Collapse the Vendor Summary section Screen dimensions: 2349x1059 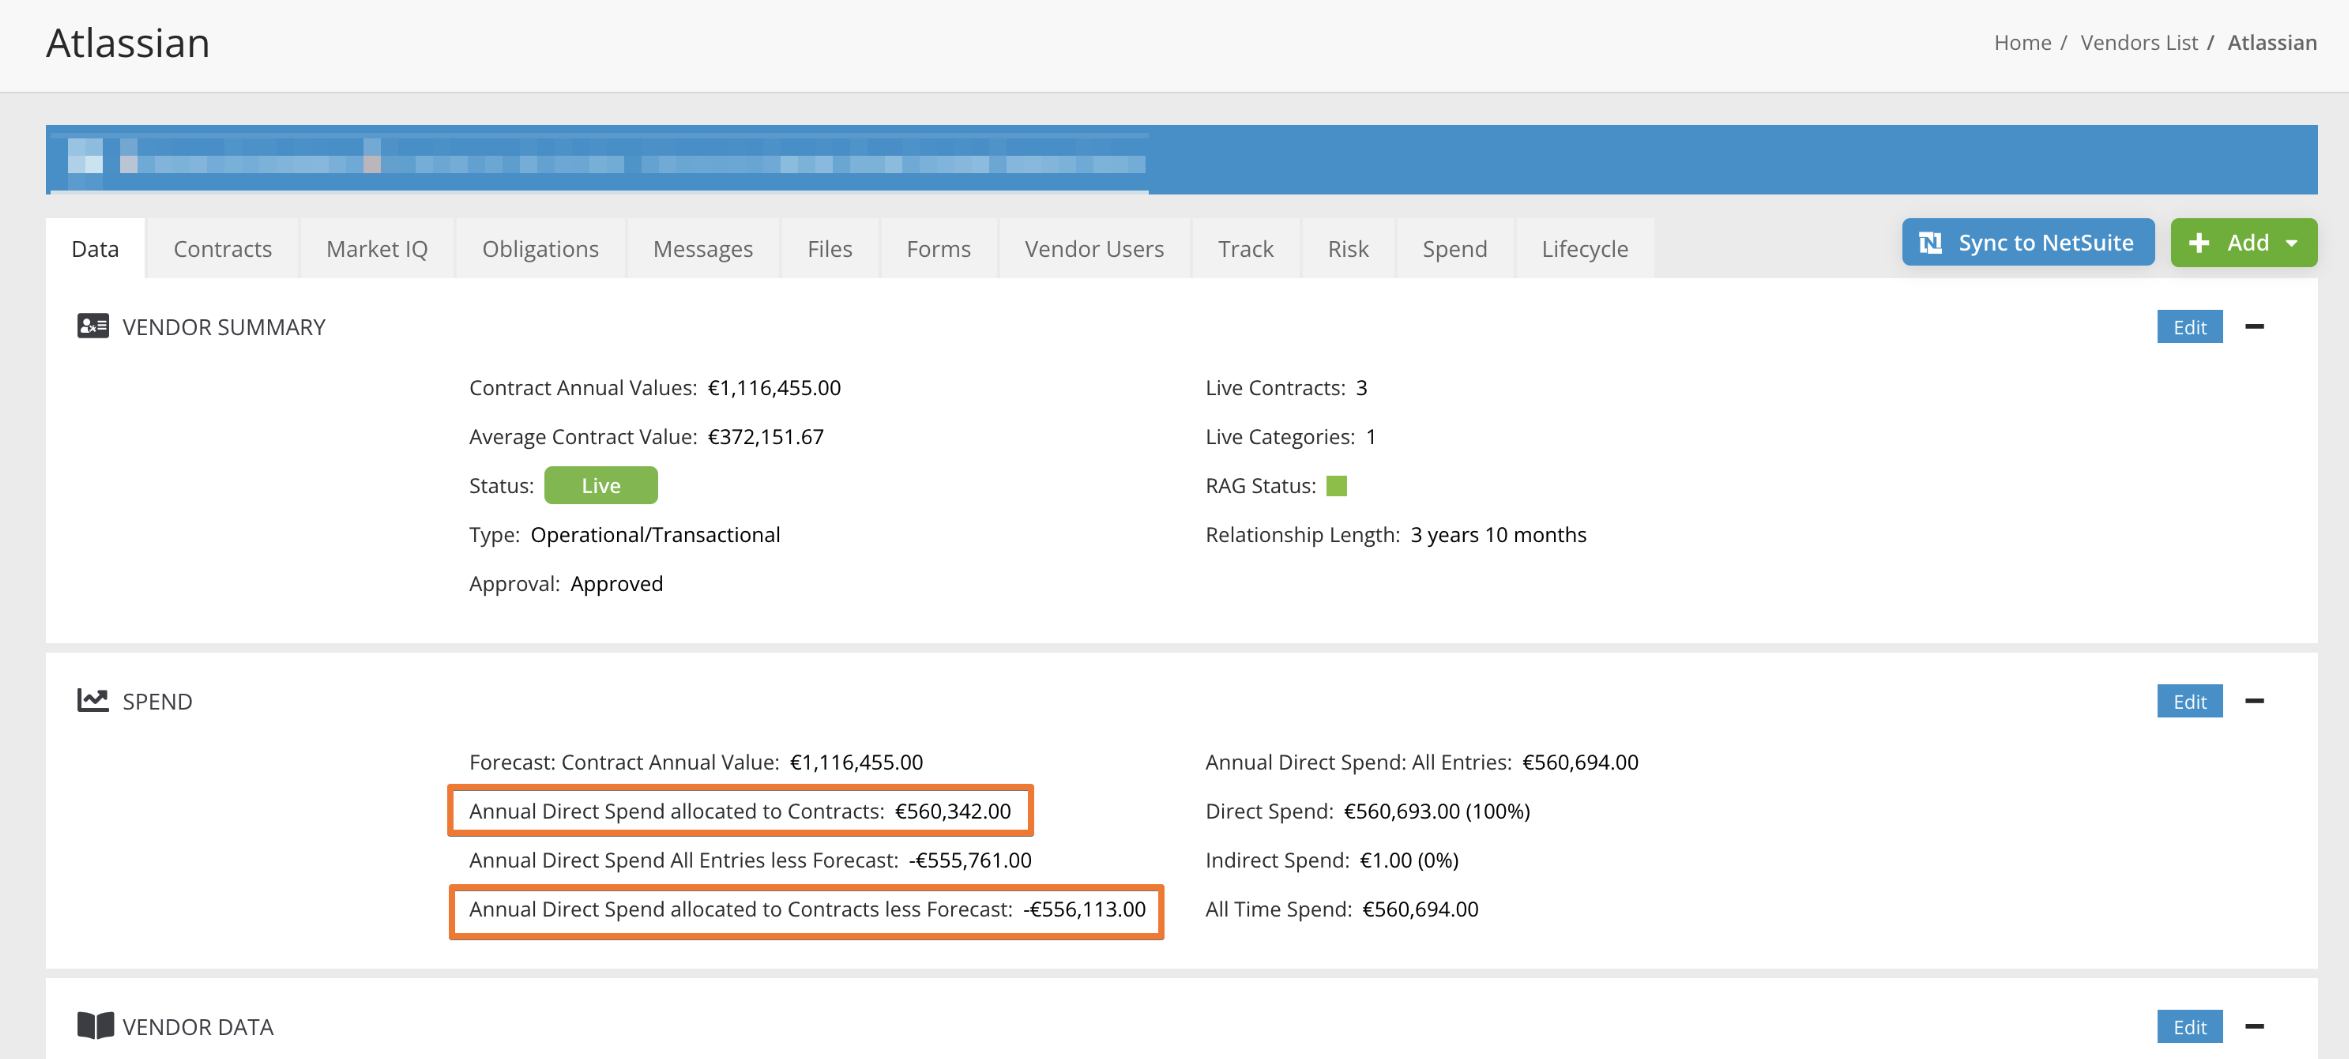click(2254, 327)
